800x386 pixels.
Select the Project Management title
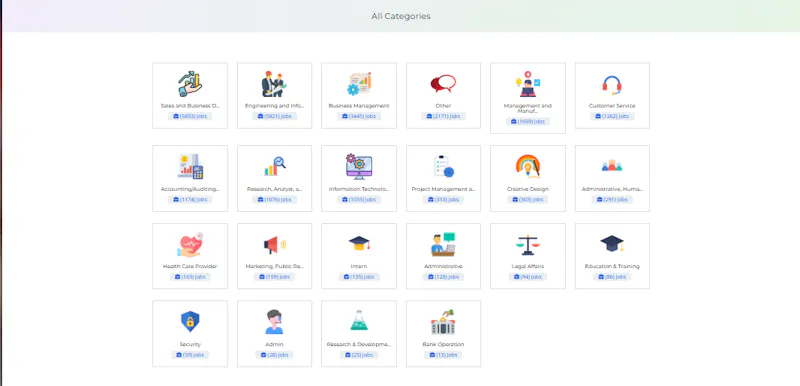point(443,189)
